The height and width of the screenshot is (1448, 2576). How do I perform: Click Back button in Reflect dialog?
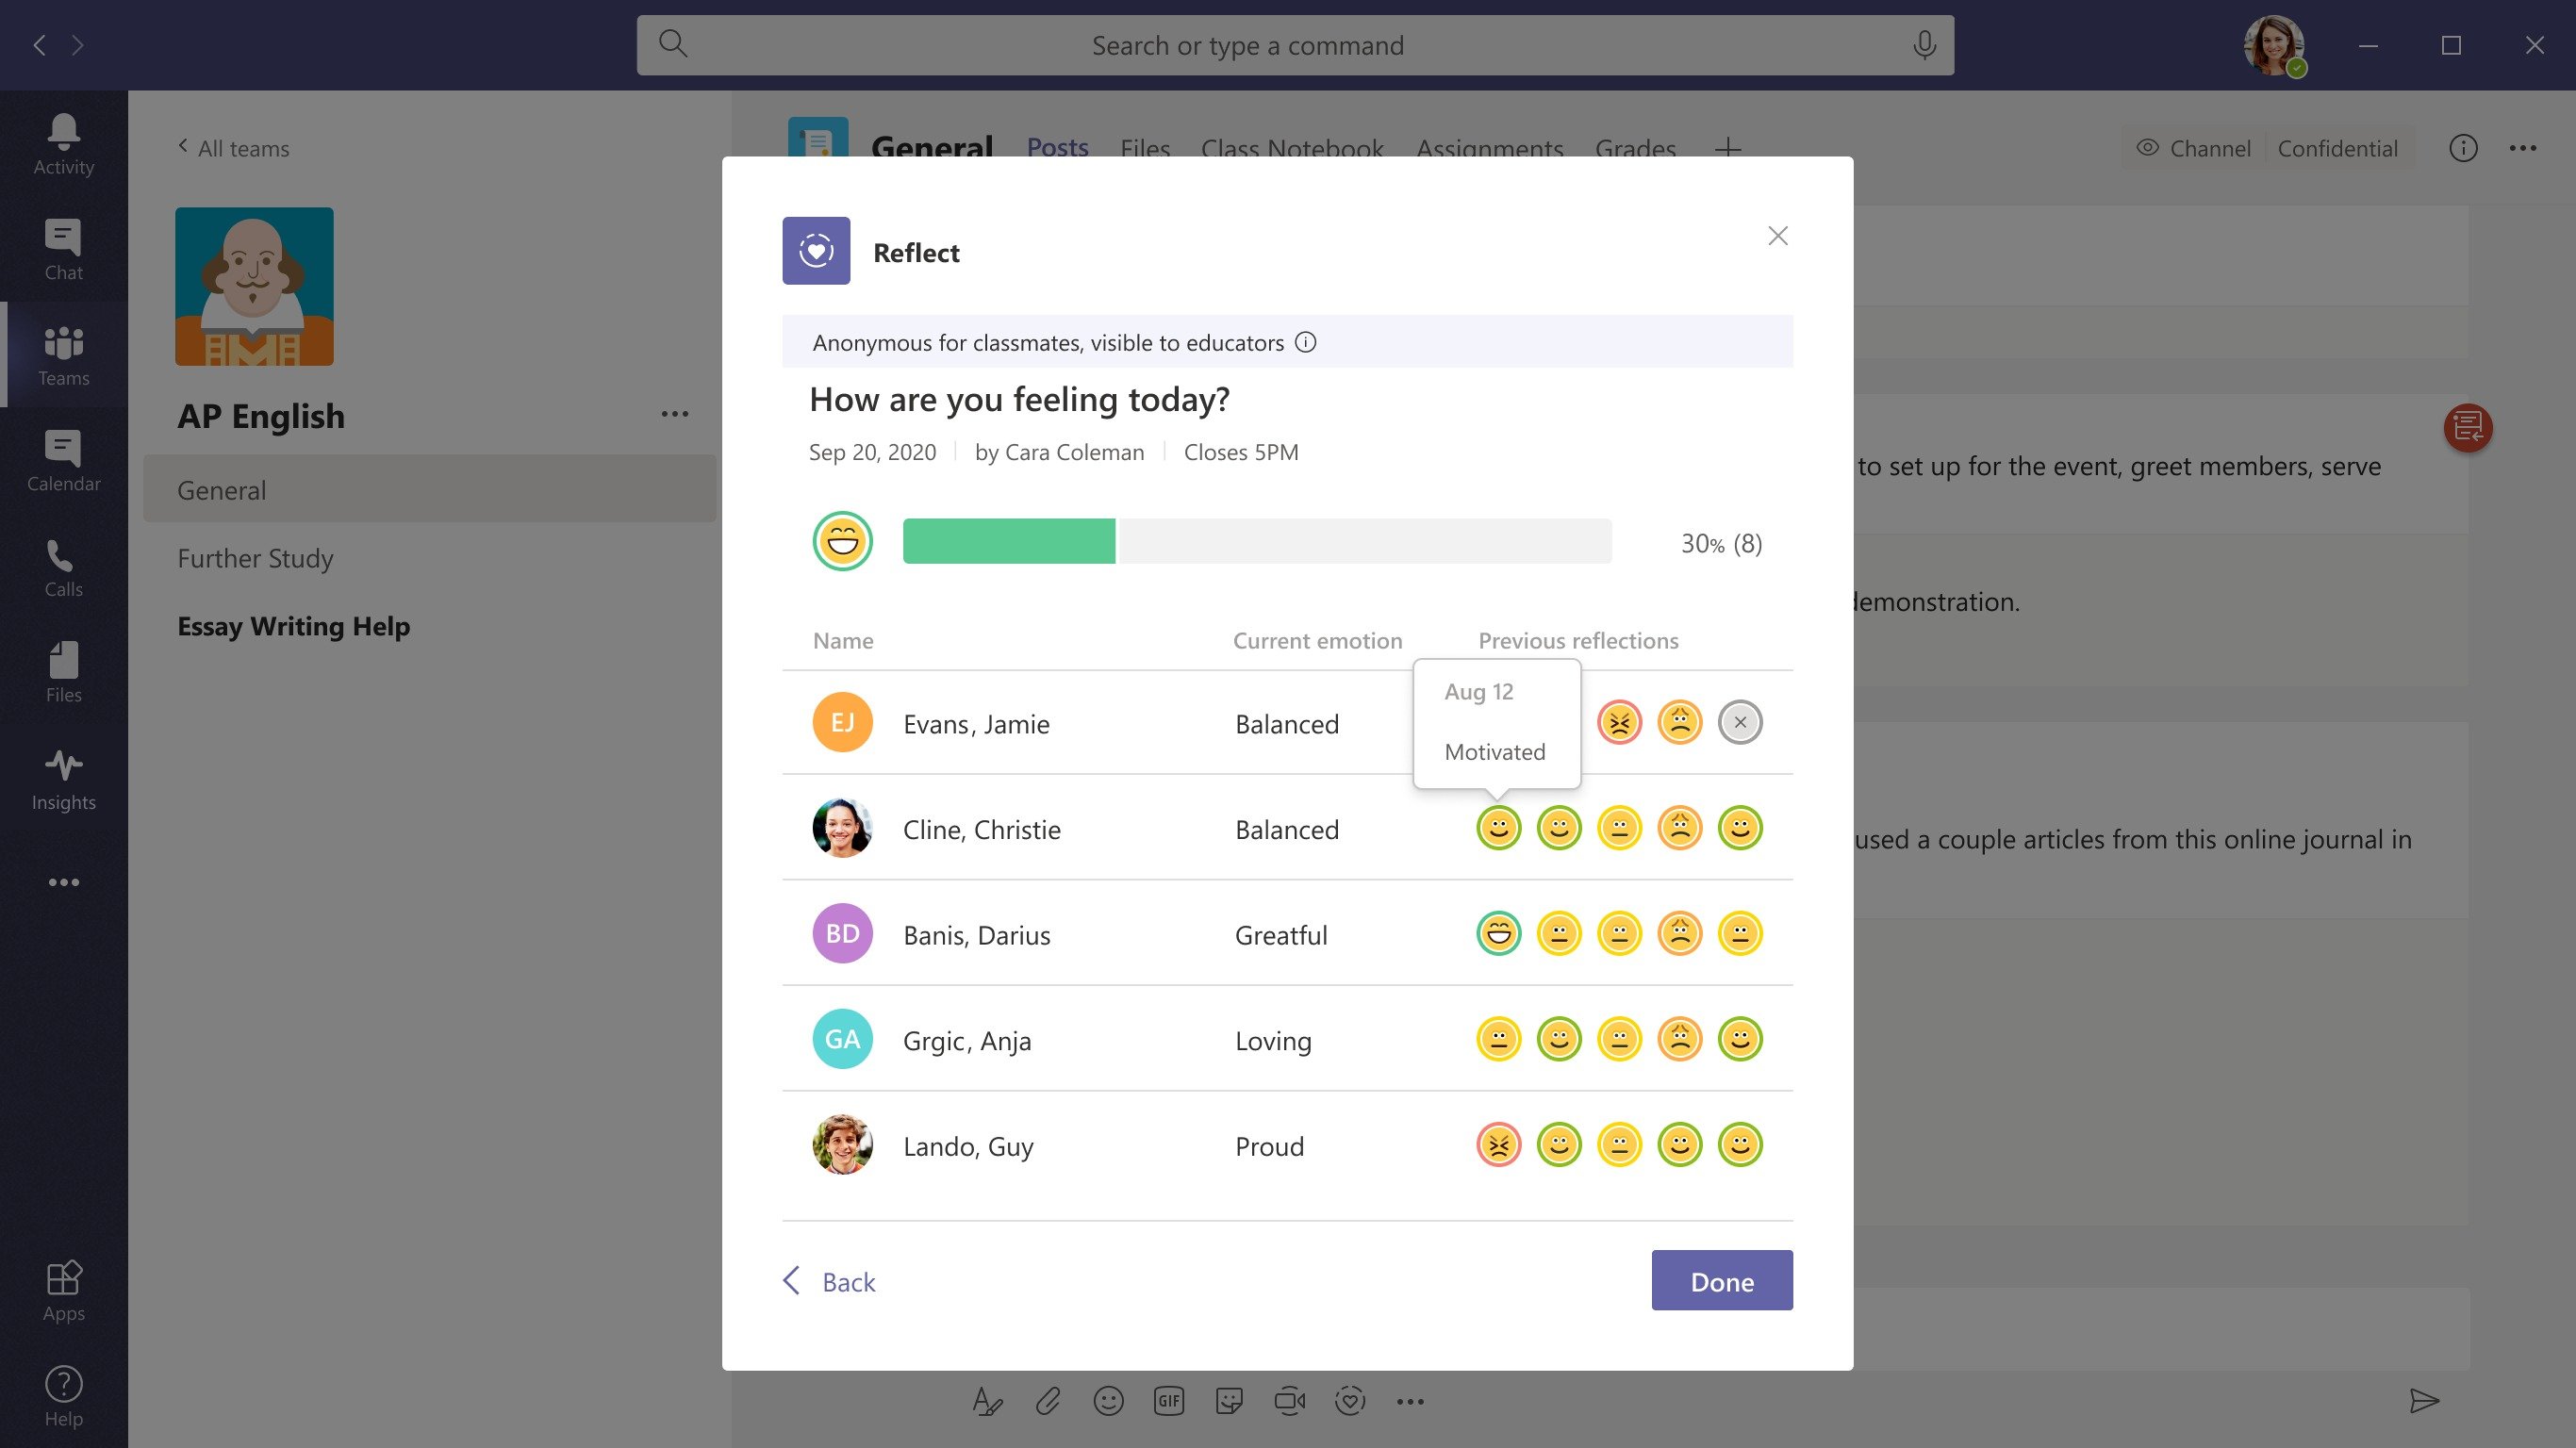pyautogui.click(x=832, y=1280)
